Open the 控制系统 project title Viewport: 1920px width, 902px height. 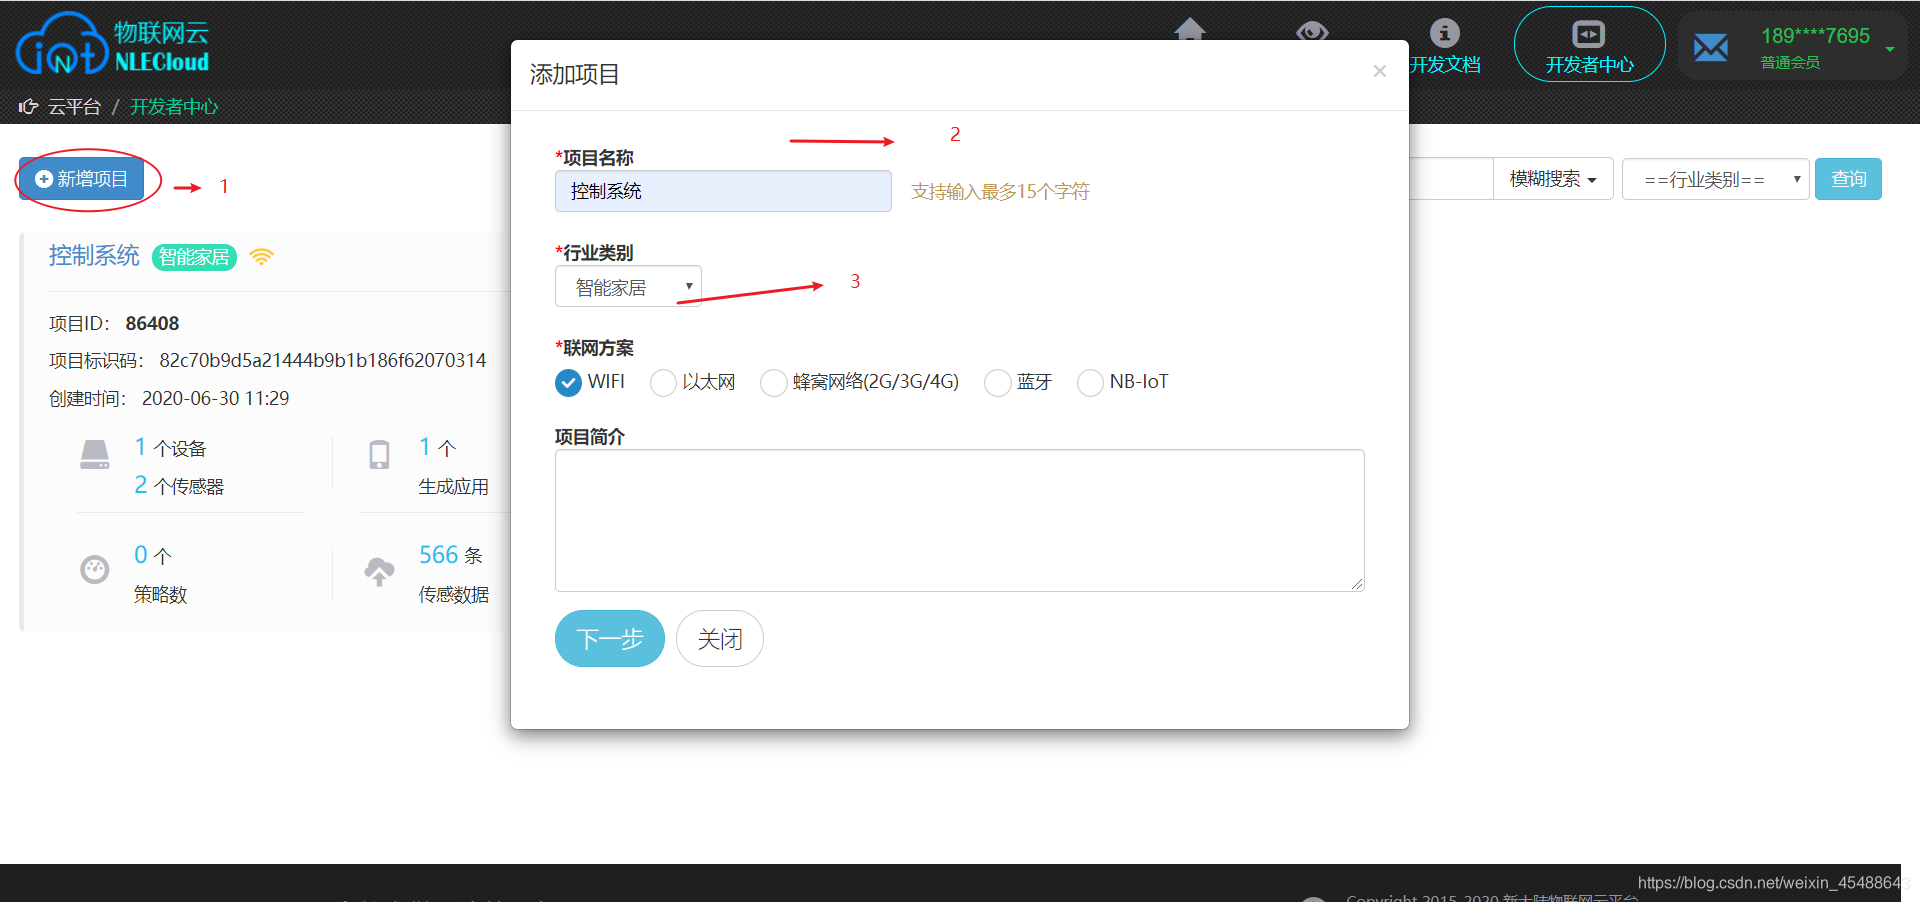click(94, 256)
